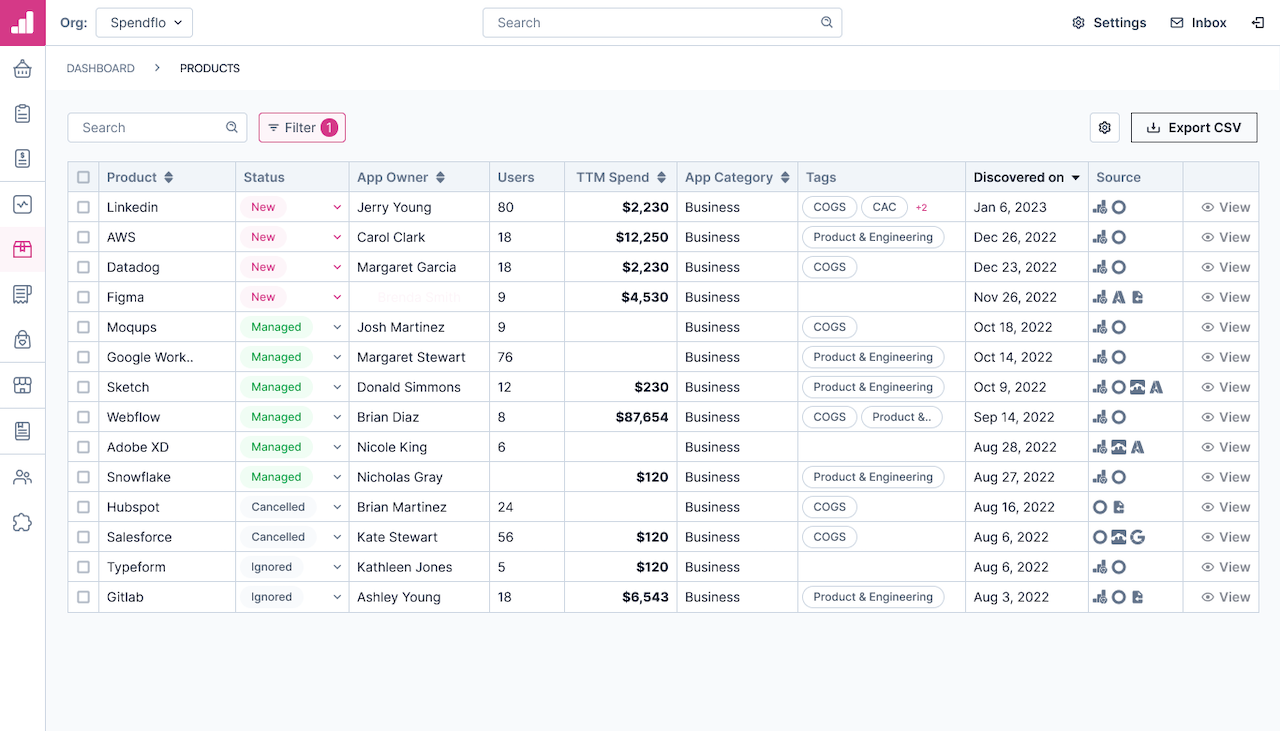Click the document source icon in Gitlab row
This screenshot has height=731, width=1280.
[x=1137, y=597]
